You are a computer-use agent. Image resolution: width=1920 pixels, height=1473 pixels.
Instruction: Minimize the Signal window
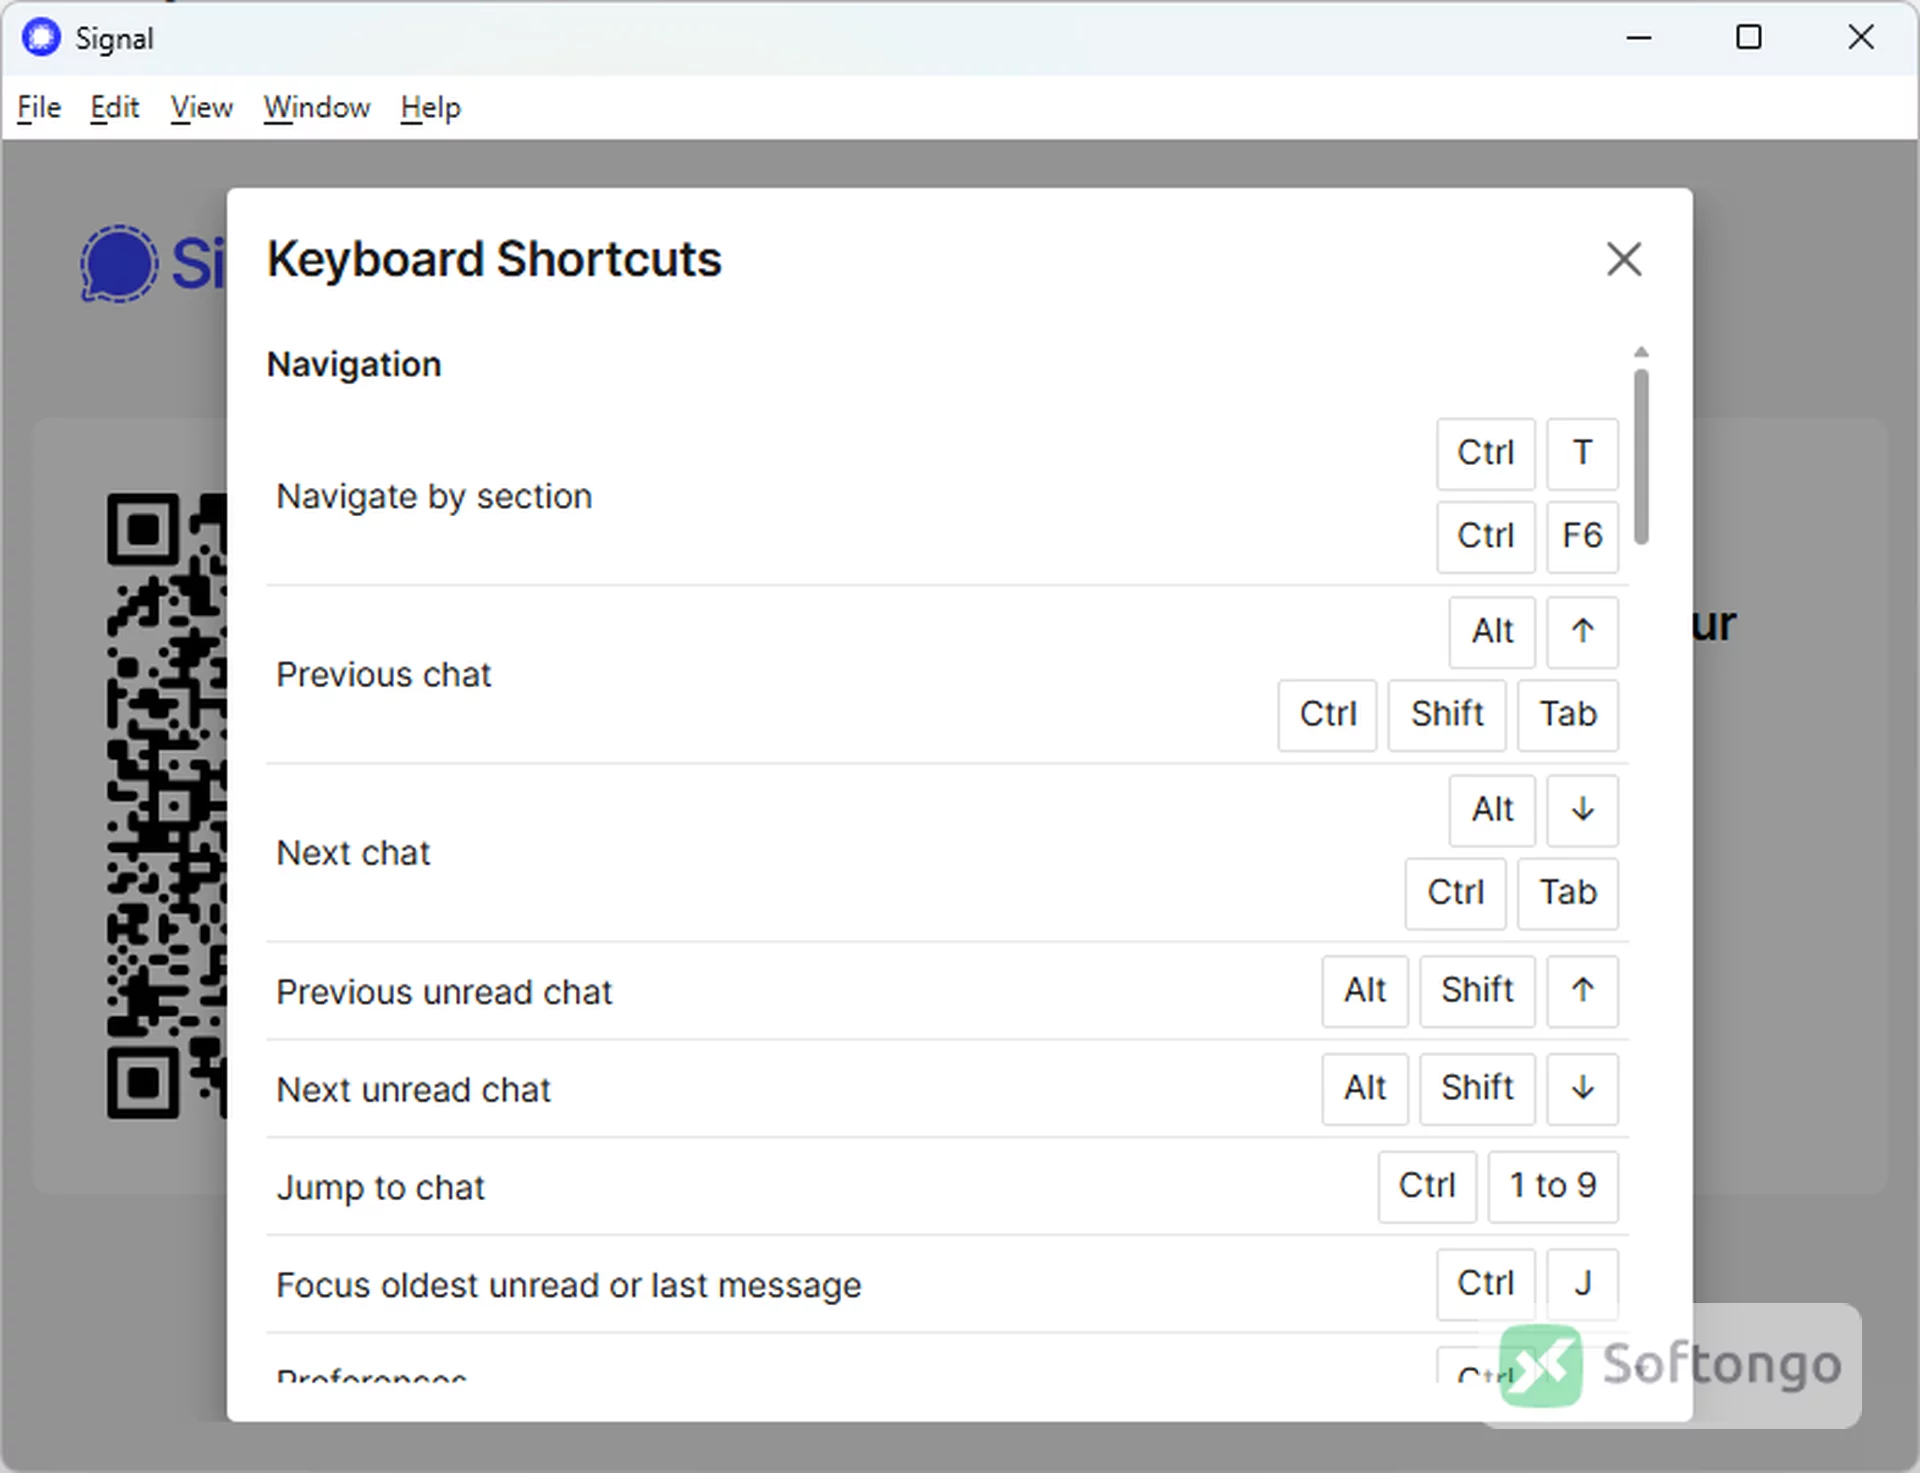1639,38
